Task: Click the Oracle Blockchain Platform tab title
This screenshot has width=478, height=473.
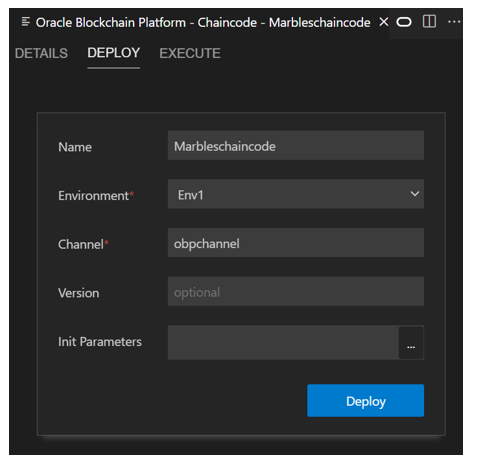Action: point(203,23)
